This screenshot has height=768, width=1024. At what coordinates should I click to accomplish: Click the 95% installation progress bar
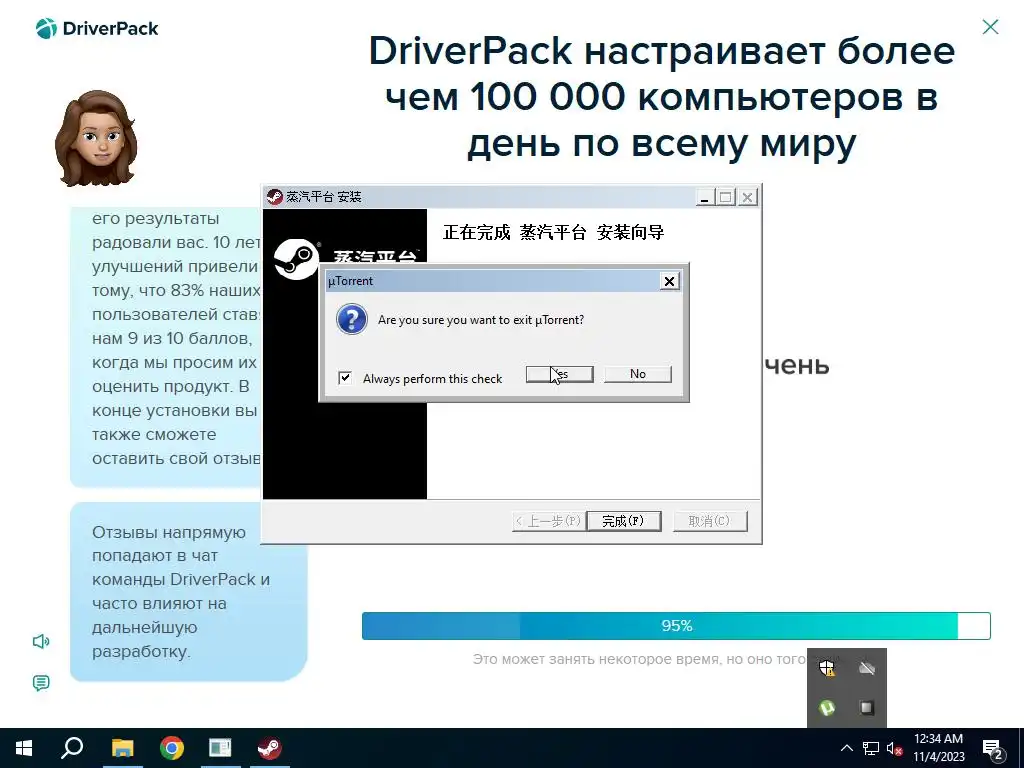tap(676, 626)
